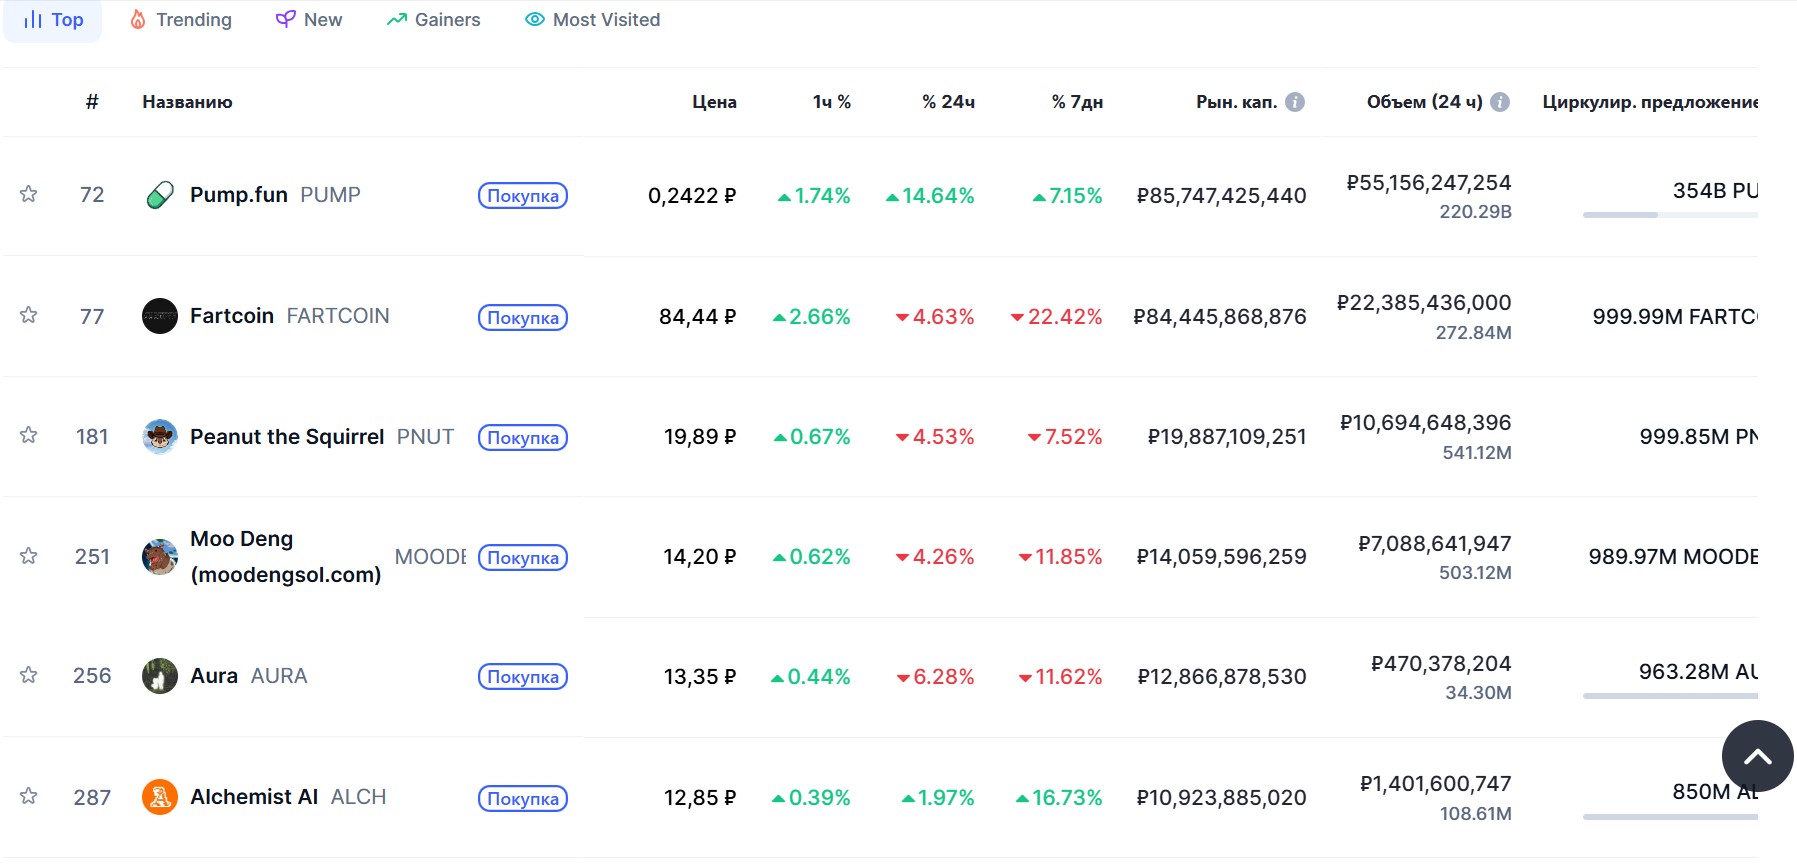Click Pump.fun circulating supply progress bar
The image size is (1797, 864).
pyautogui.click(x=1670, y=215)
